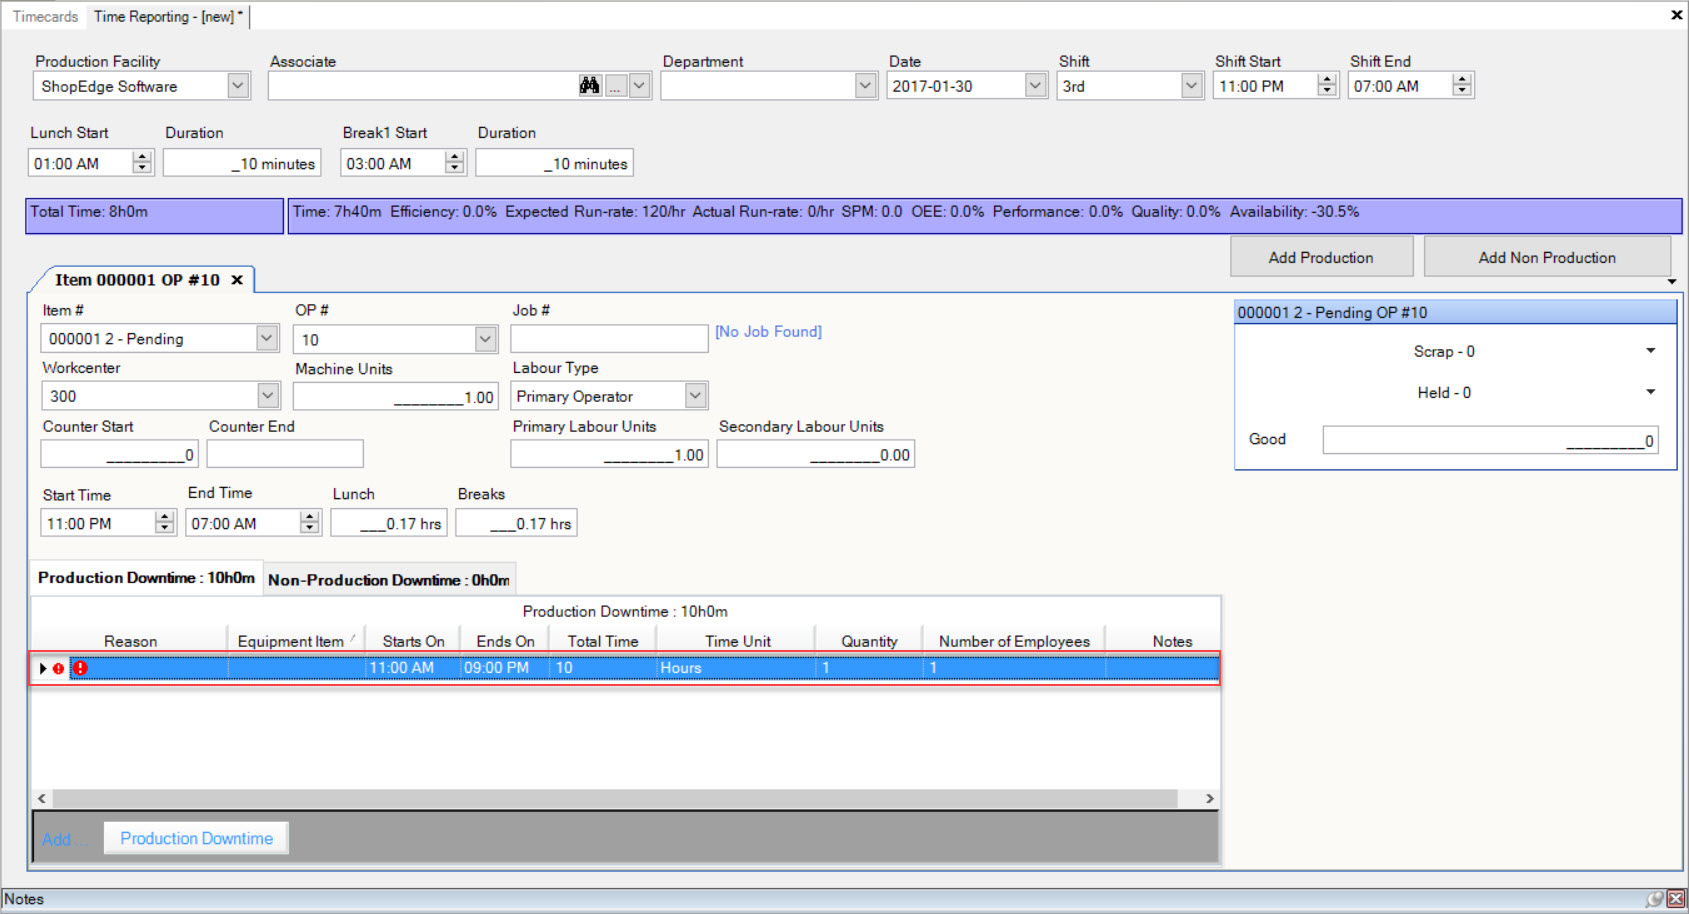Sort by the Number of Employees column
Image resolution: width=1689 pixels, height=914 pixels.
1014,641
